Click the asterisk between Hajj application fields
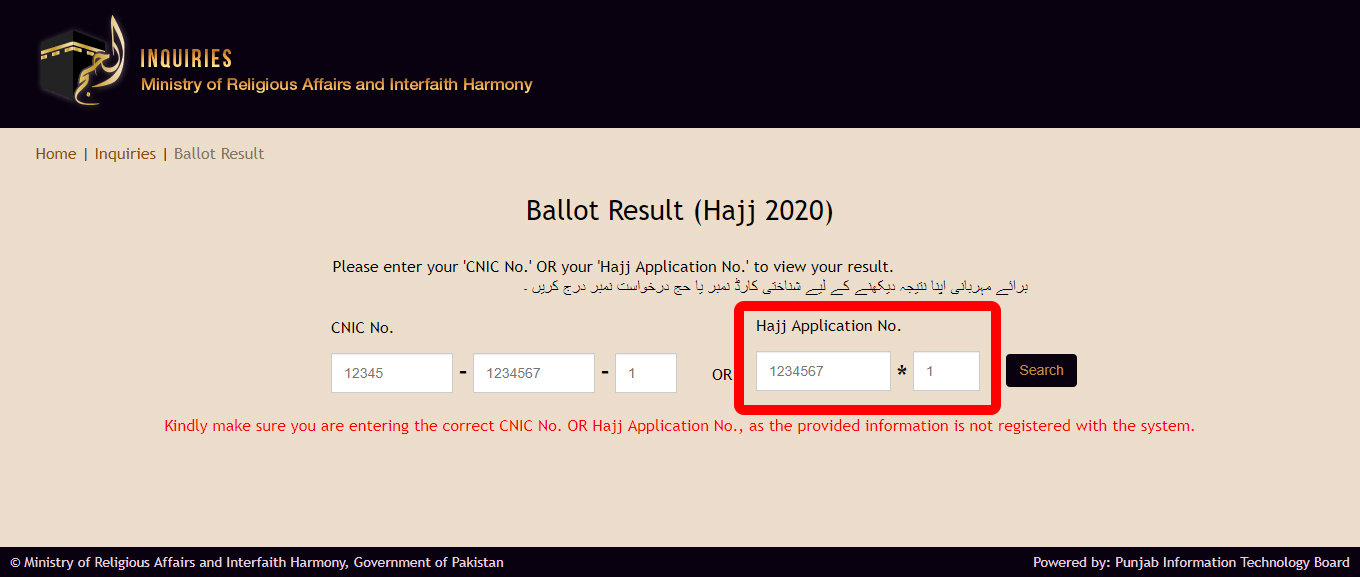This screenshot has width=1360, height=577. point(902,373)
